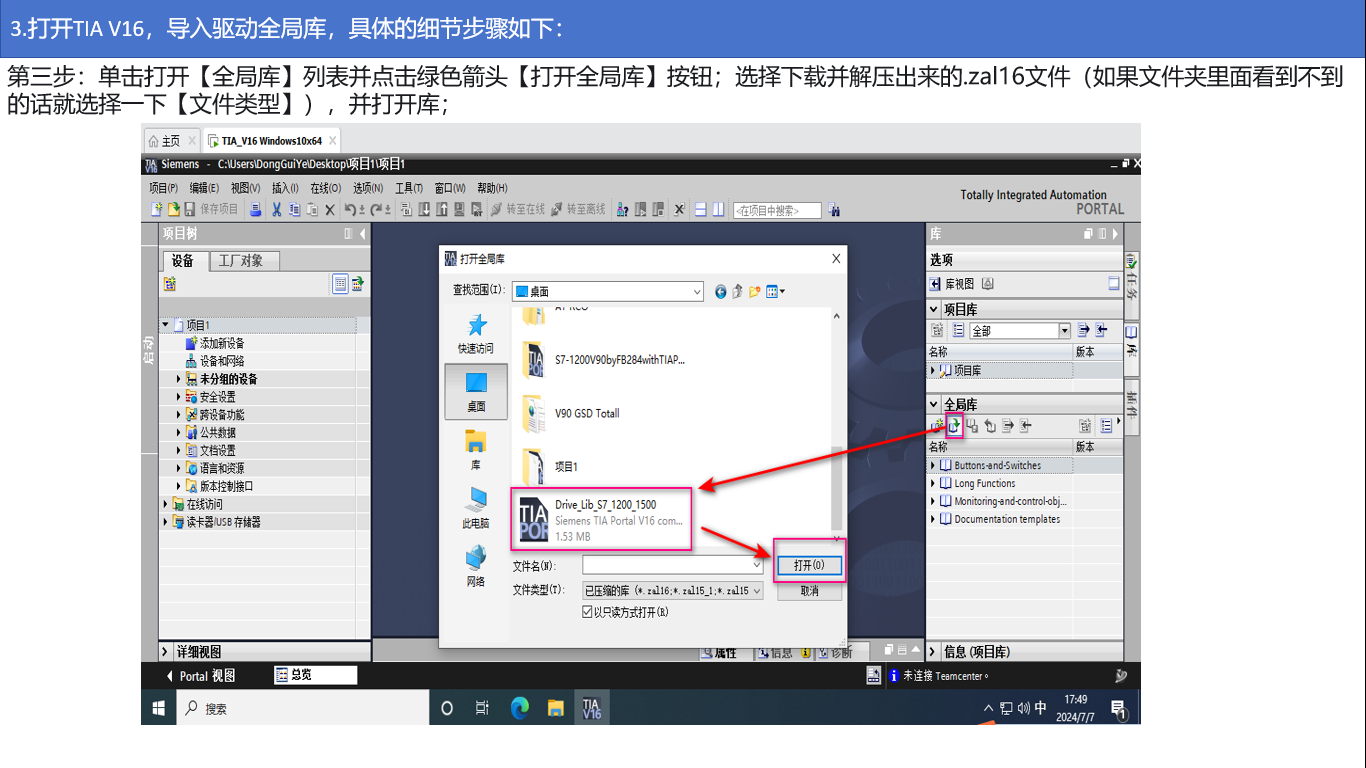Expand the Ungrouped devices tree node

coord(179,379)
